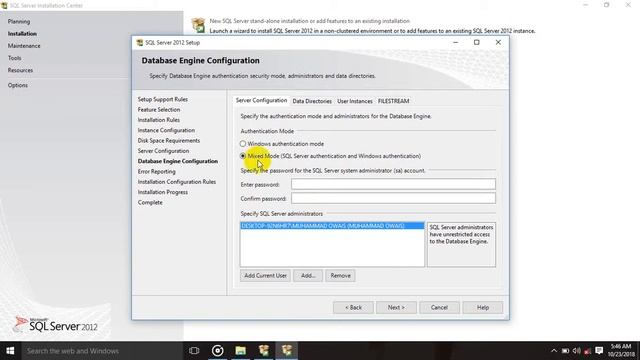Click Instance Configuration step
Screen dimensions: 640x360
pyautogui.click(x=166, y=130)
